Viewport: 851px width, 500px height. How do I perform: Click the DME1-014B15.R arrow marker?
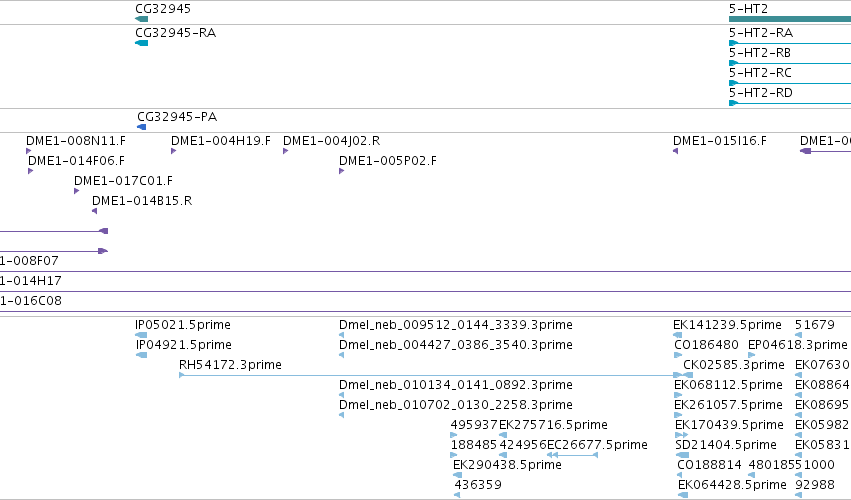pos(94,211)
